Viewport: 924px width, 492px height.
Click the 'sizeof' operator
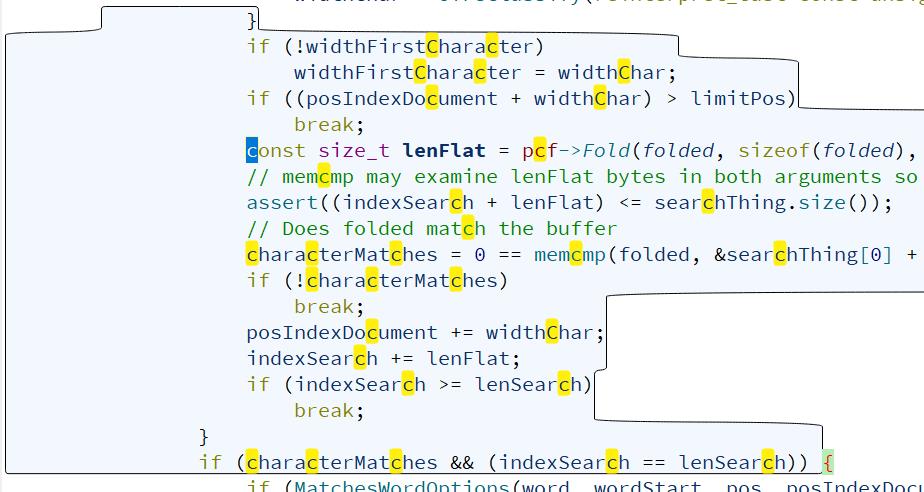click(774, 151)
